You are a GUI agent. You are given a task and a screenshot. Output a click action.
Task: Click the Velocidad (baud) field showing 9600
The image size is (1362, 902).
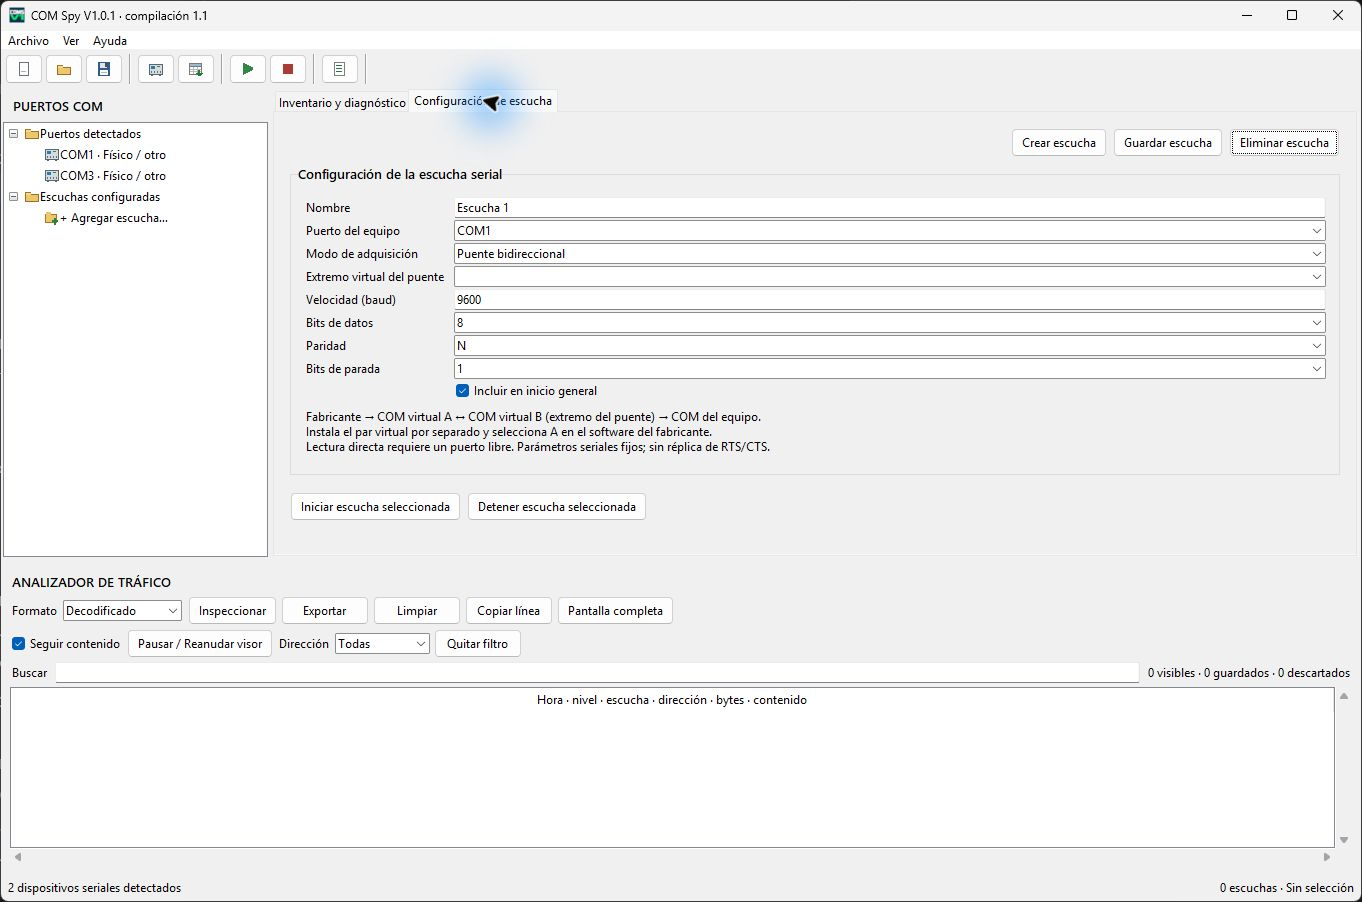point(890,300)
